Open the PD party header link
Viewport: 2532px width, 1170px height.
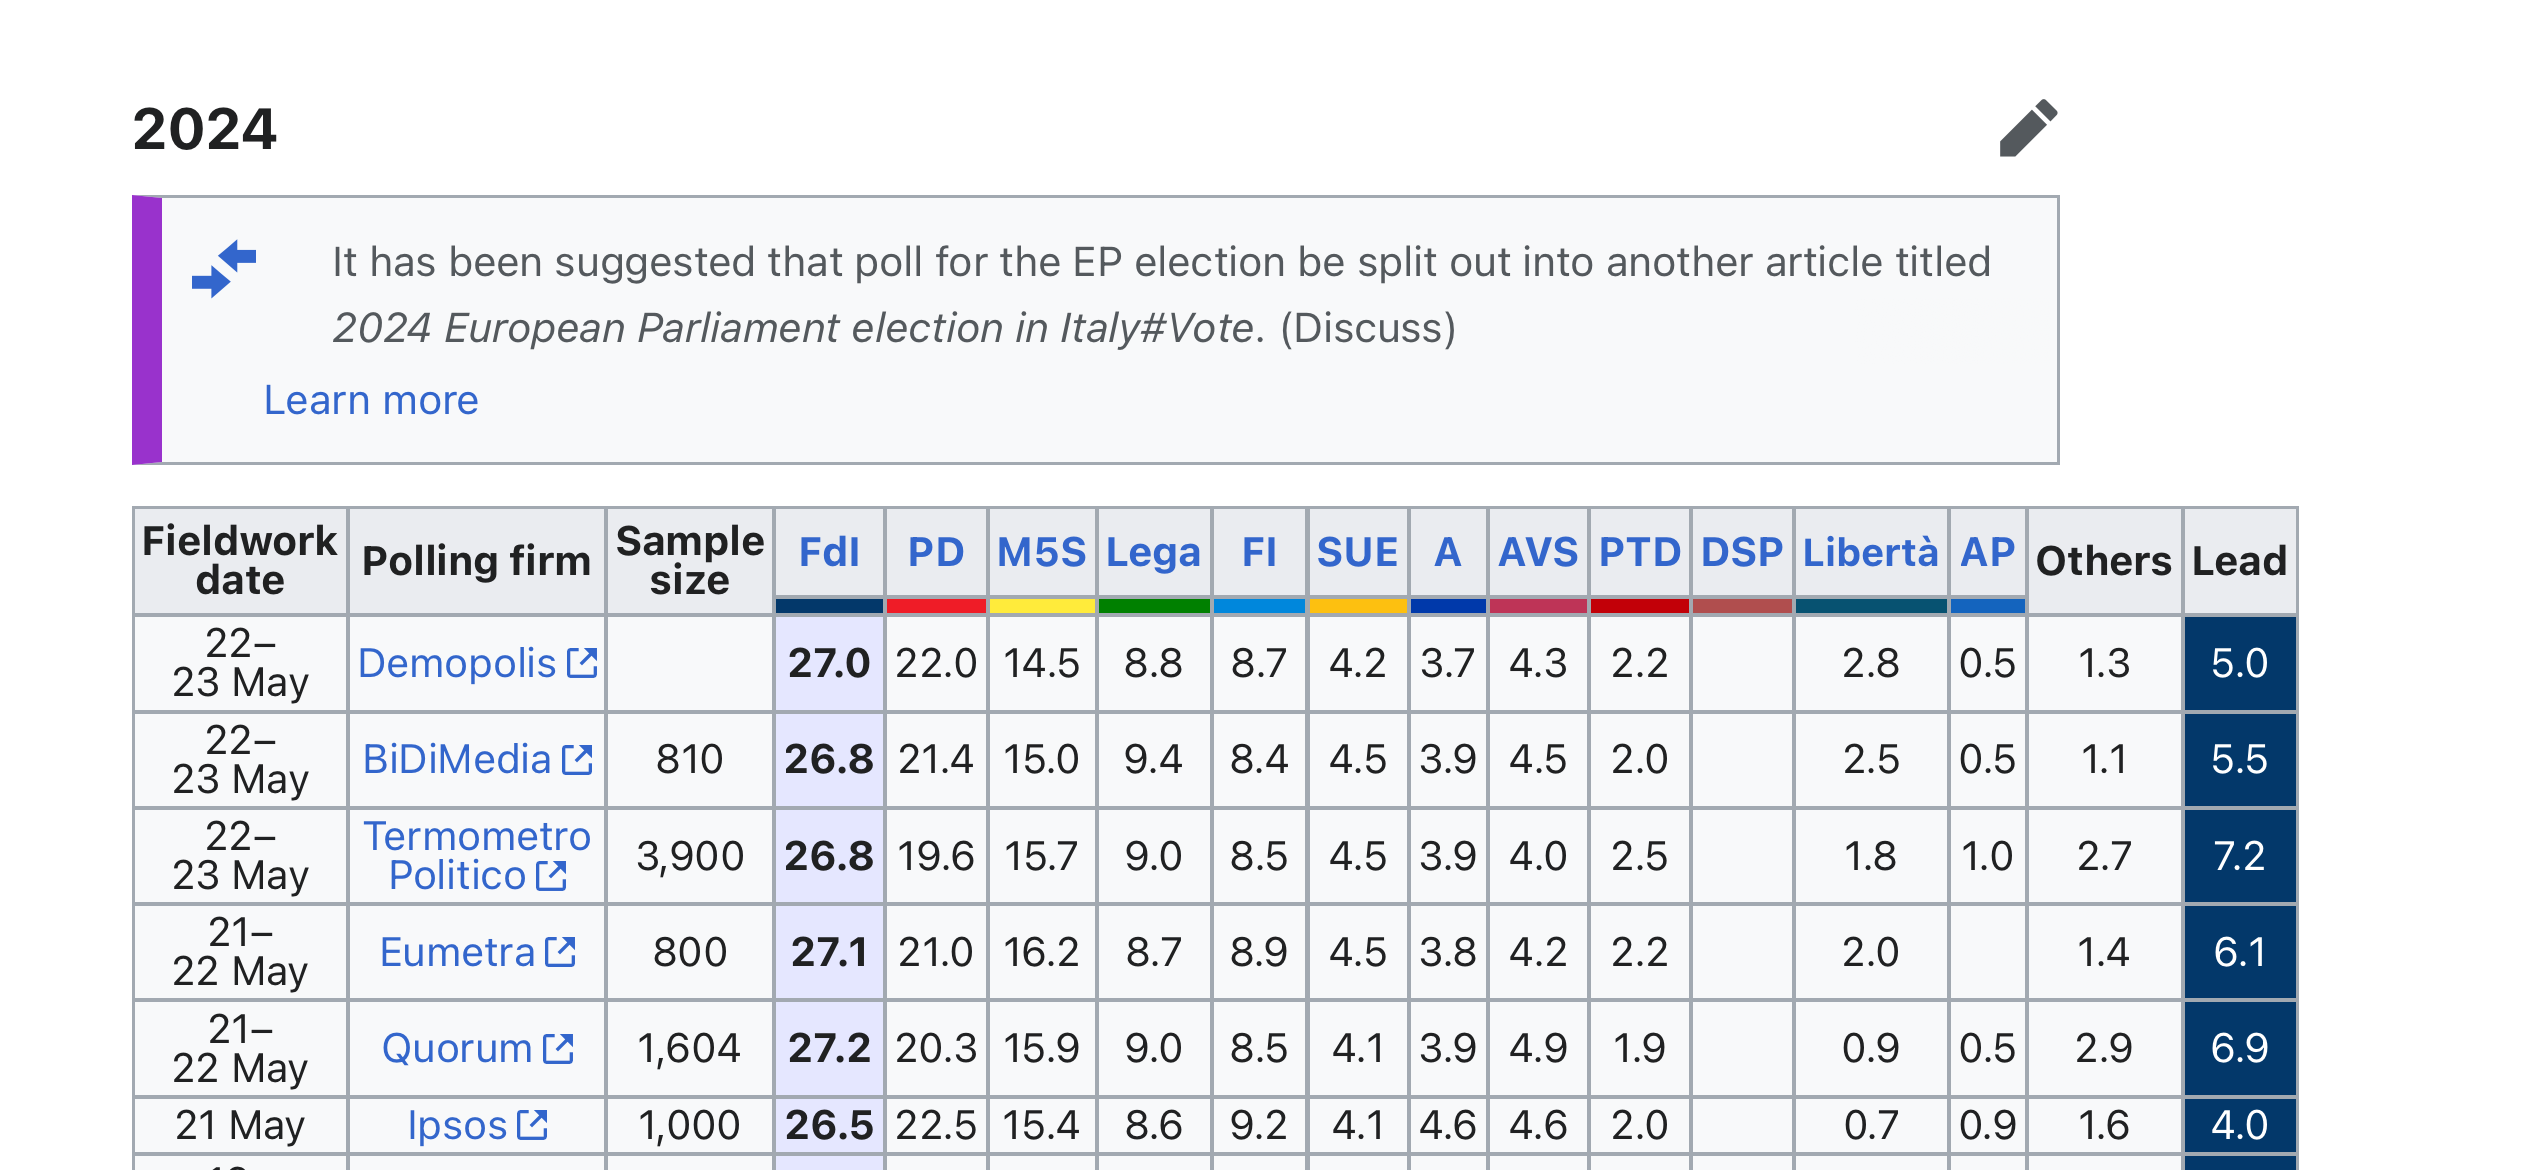936,552
